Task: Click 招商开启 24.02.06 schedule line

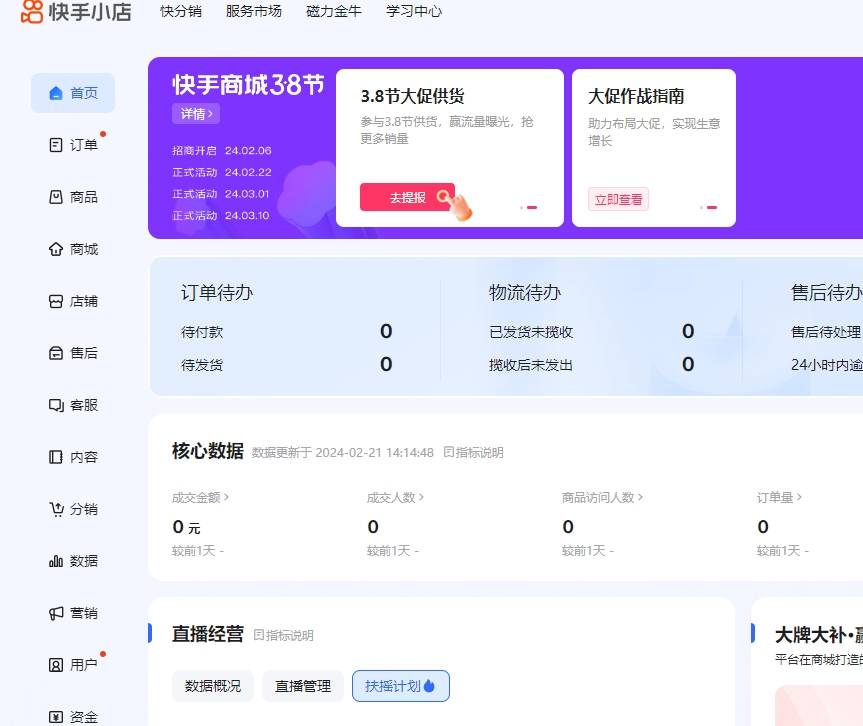Action: 222,150
